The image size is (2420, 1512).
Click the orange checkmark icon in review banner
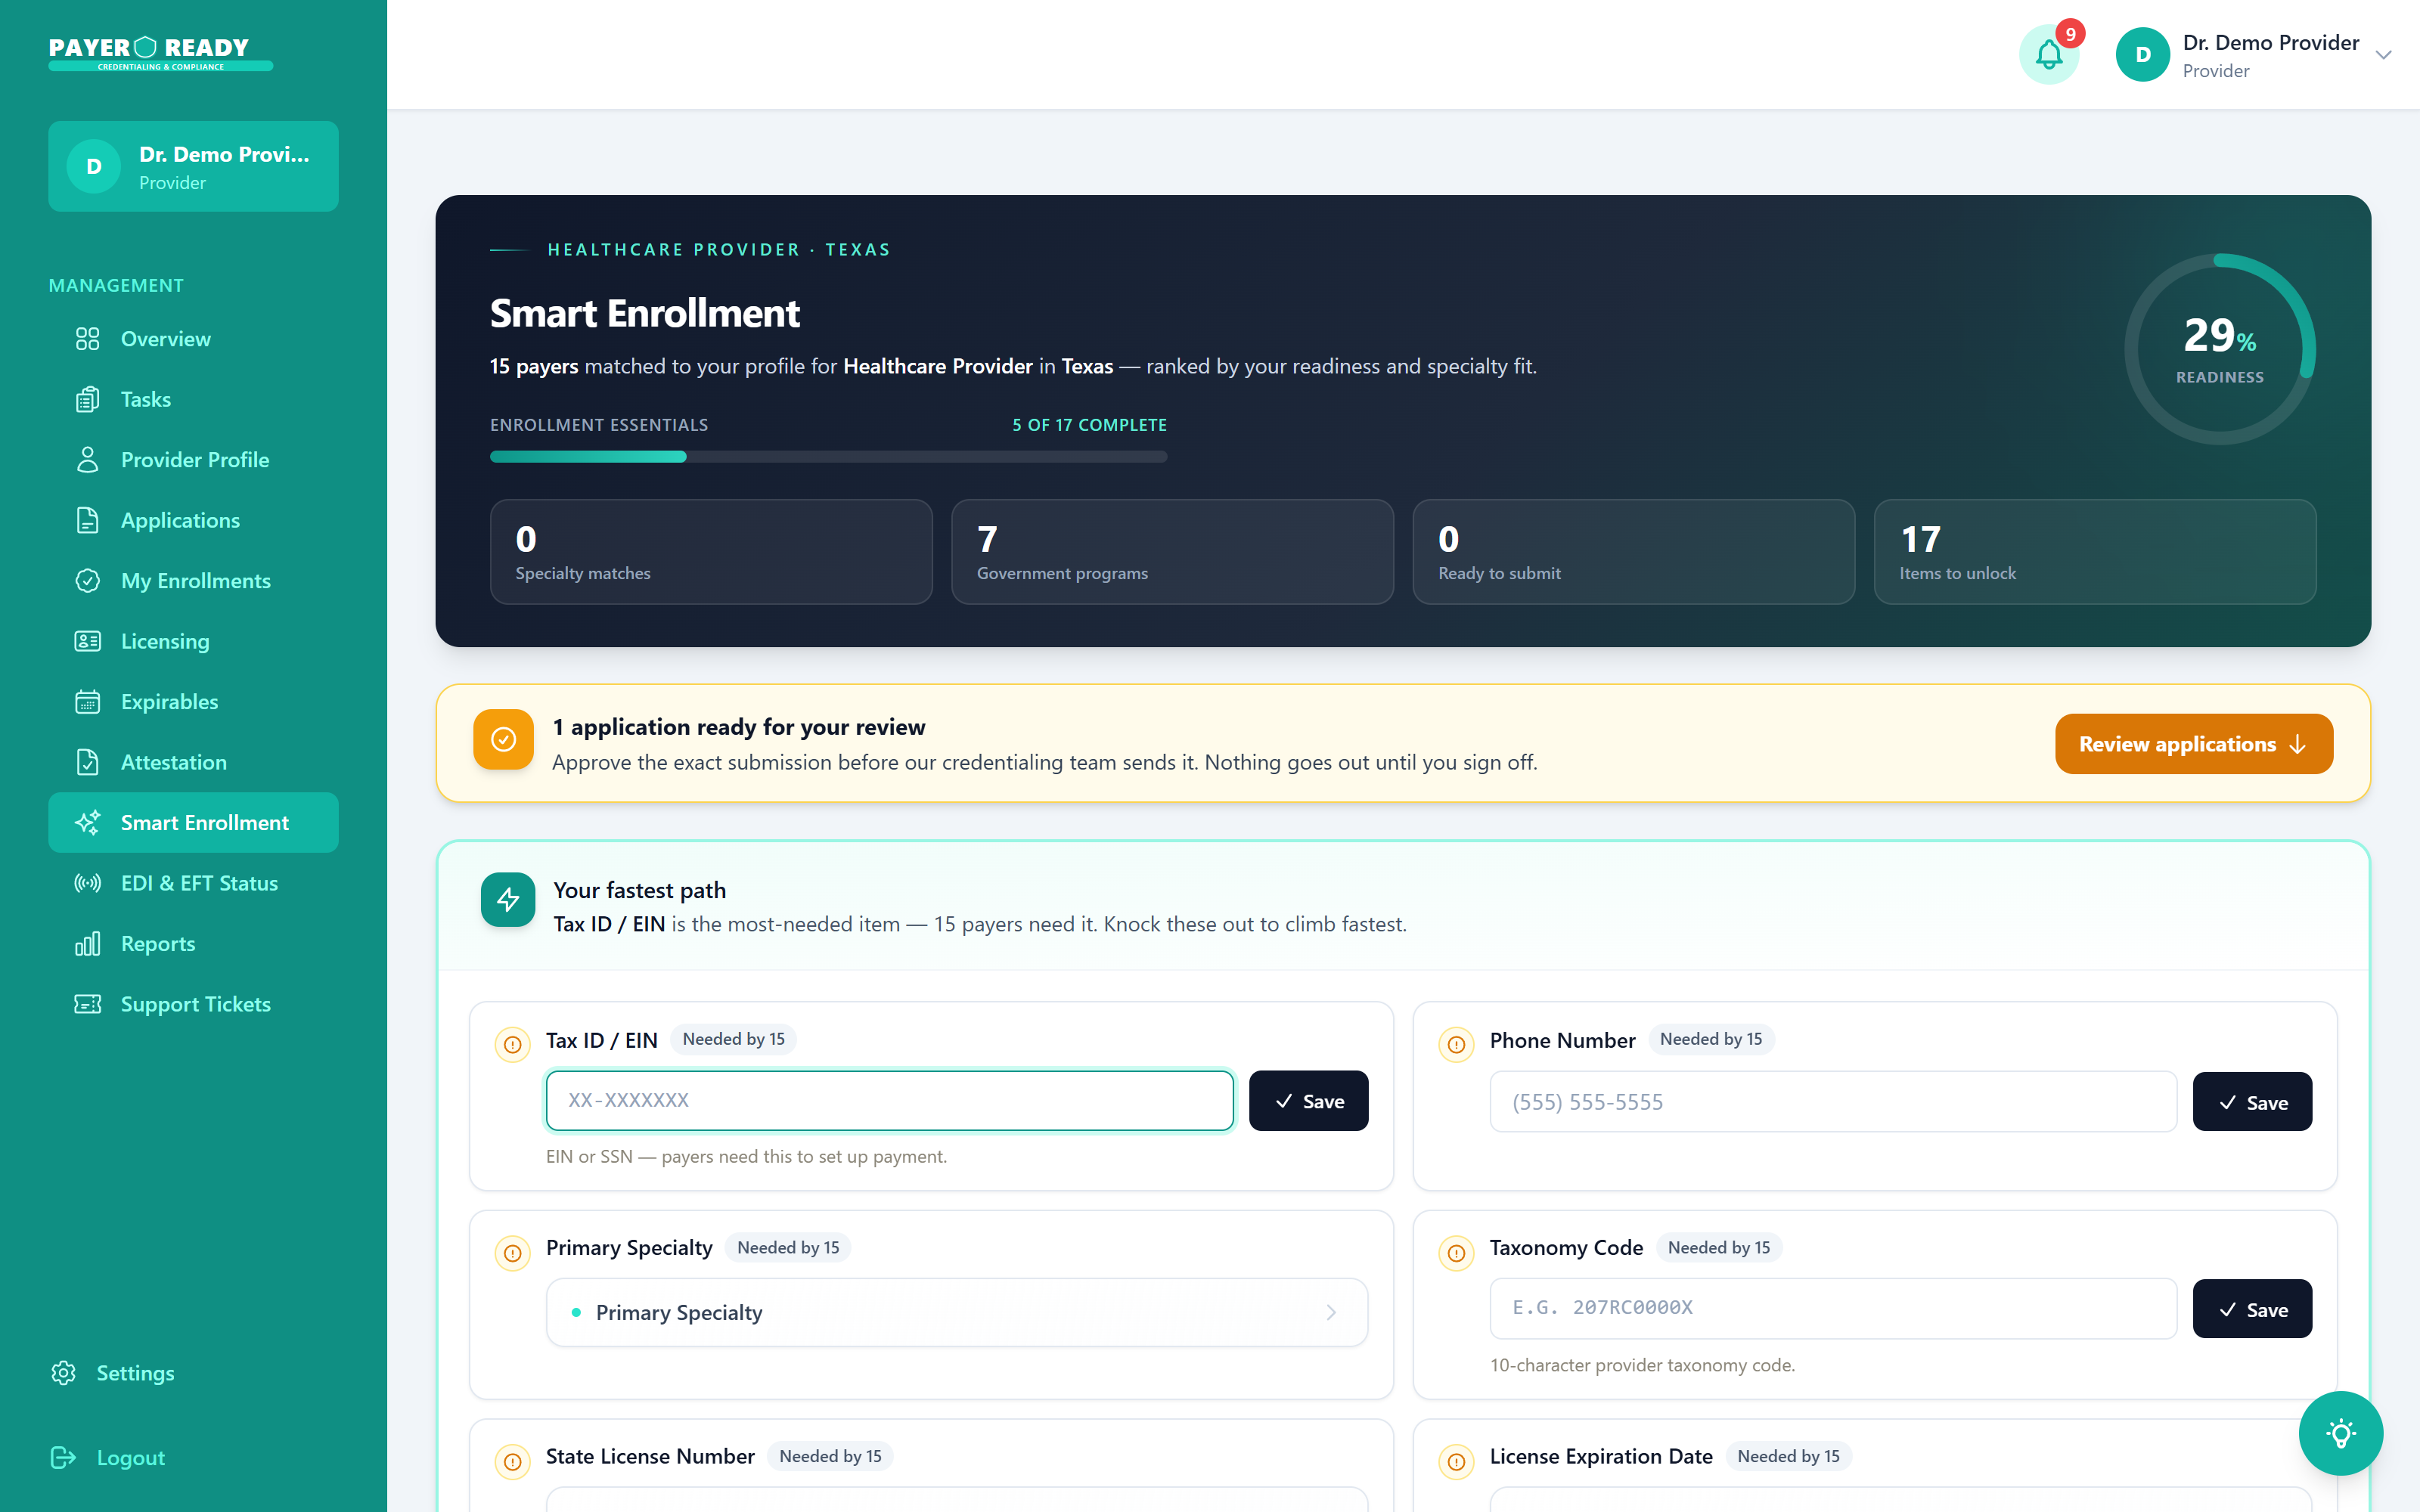click(x=503, y=740)
